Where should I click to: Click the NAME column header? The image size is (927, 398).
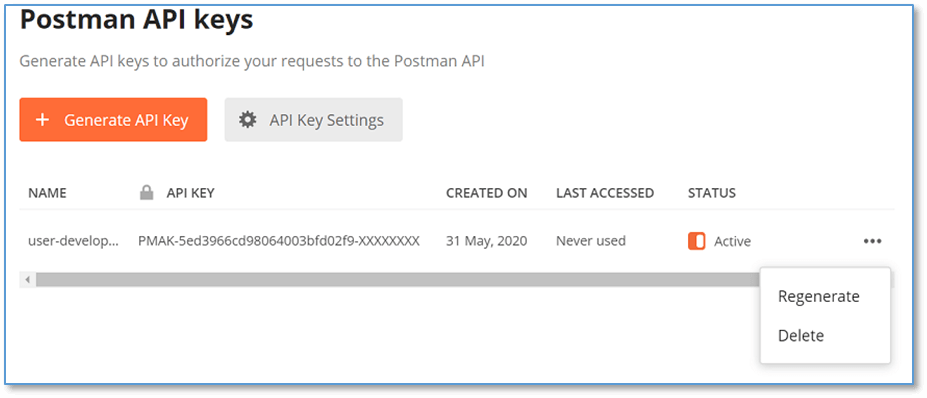click(x=47, y=193)
